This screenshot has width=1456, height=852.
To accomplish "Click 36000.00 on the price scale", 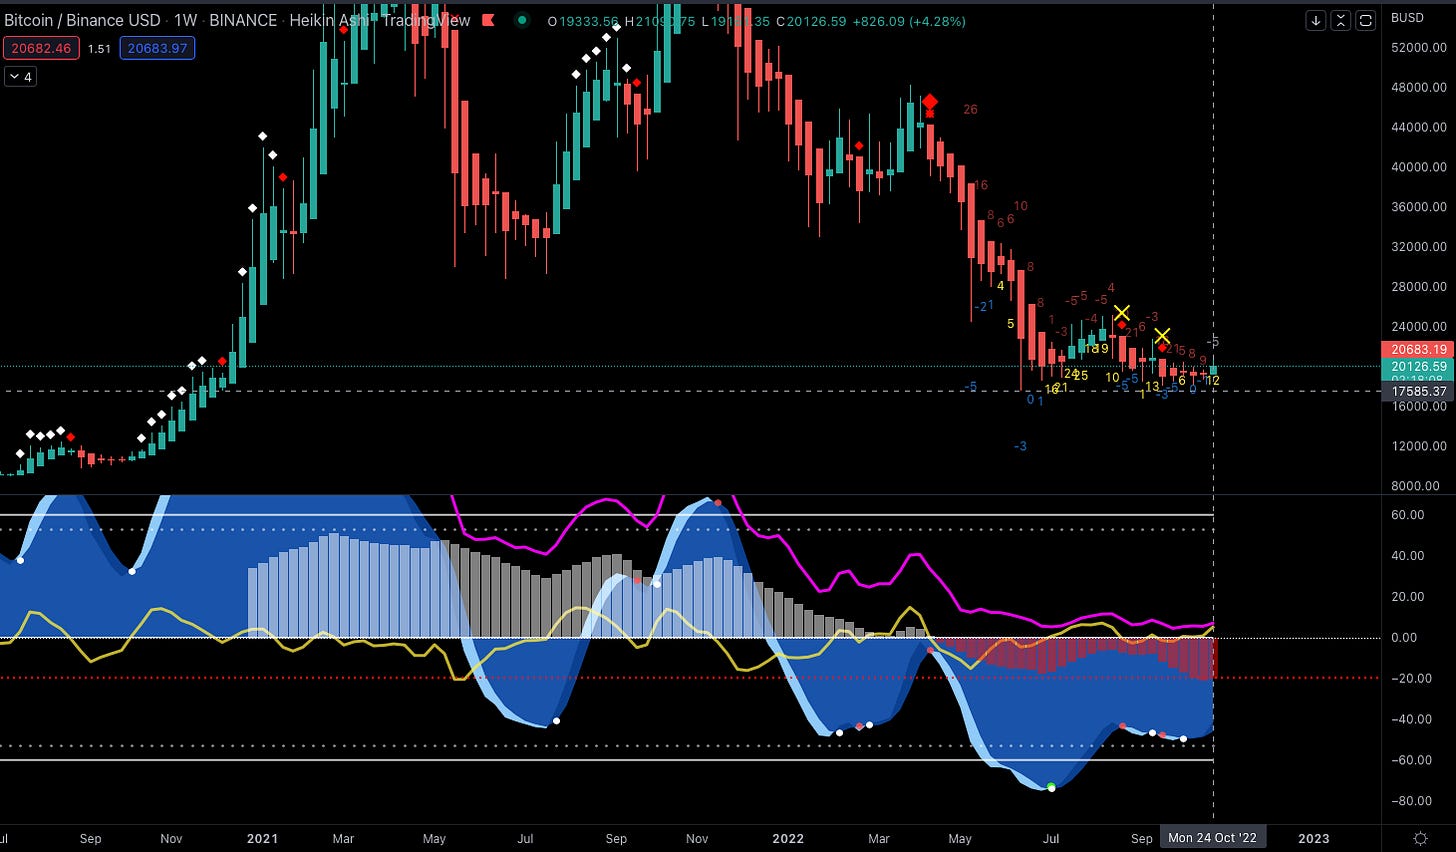I will point(1419,207).
